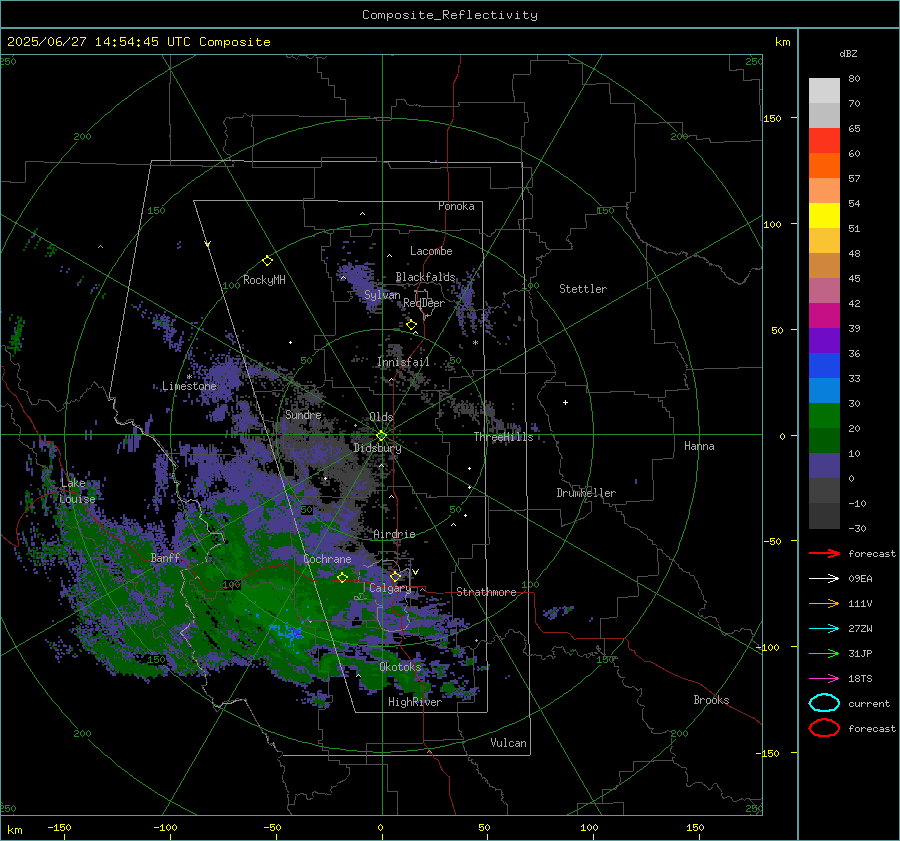Click the Banff label on the map
Image resolution: width=900 pixels, height=841 pixels.
coord(165,558)
